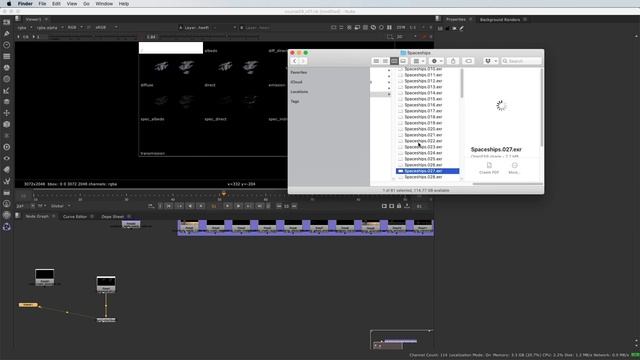Open the 3D nodes menu in Nuke toolbar
Viewport: 640px width, 360px height.
7,124
